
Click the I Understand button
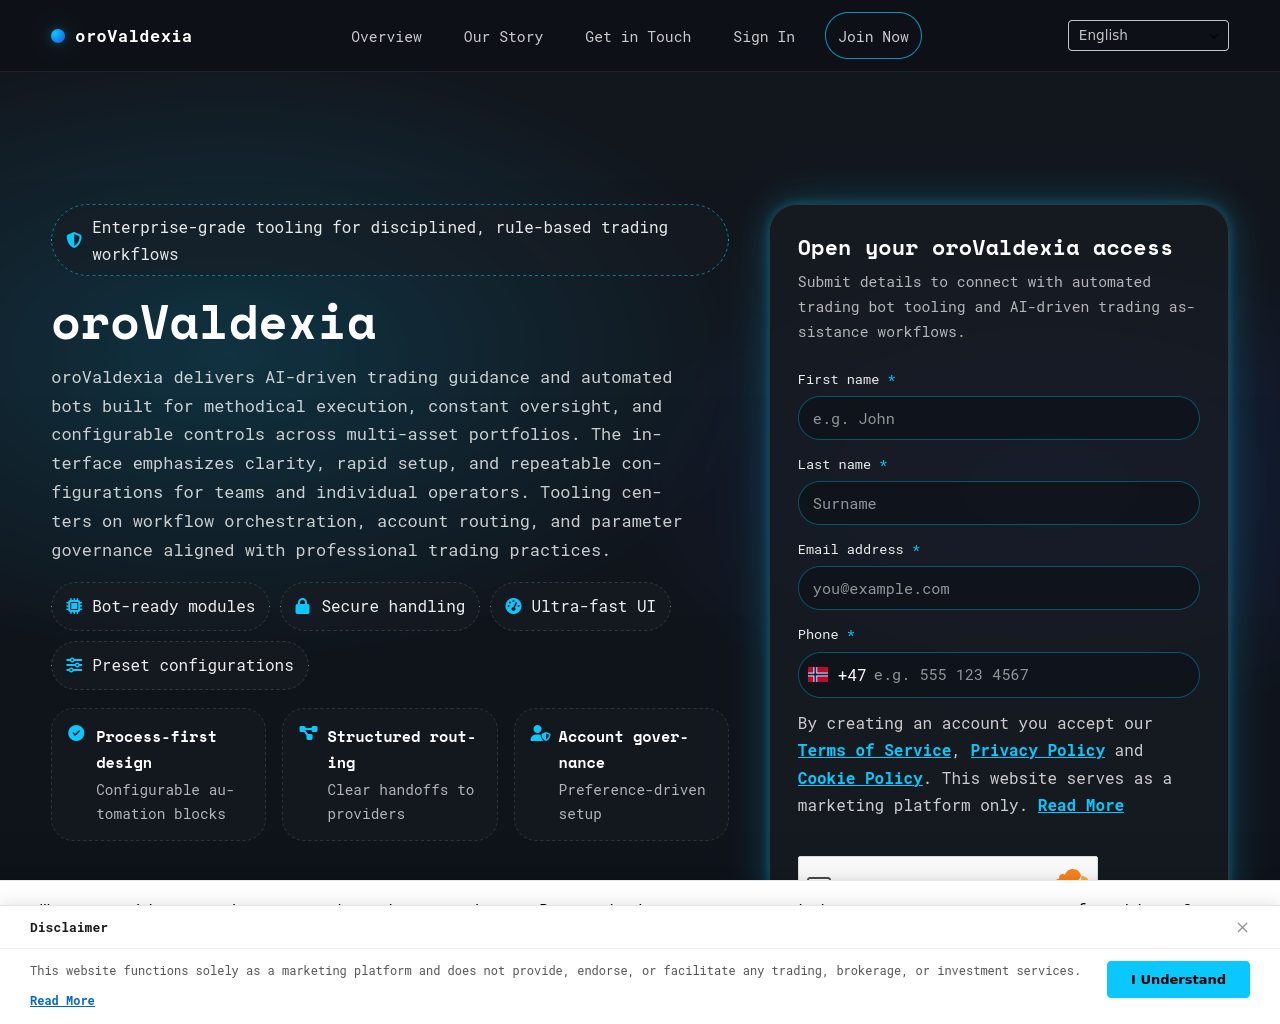tap(1178, 979)
